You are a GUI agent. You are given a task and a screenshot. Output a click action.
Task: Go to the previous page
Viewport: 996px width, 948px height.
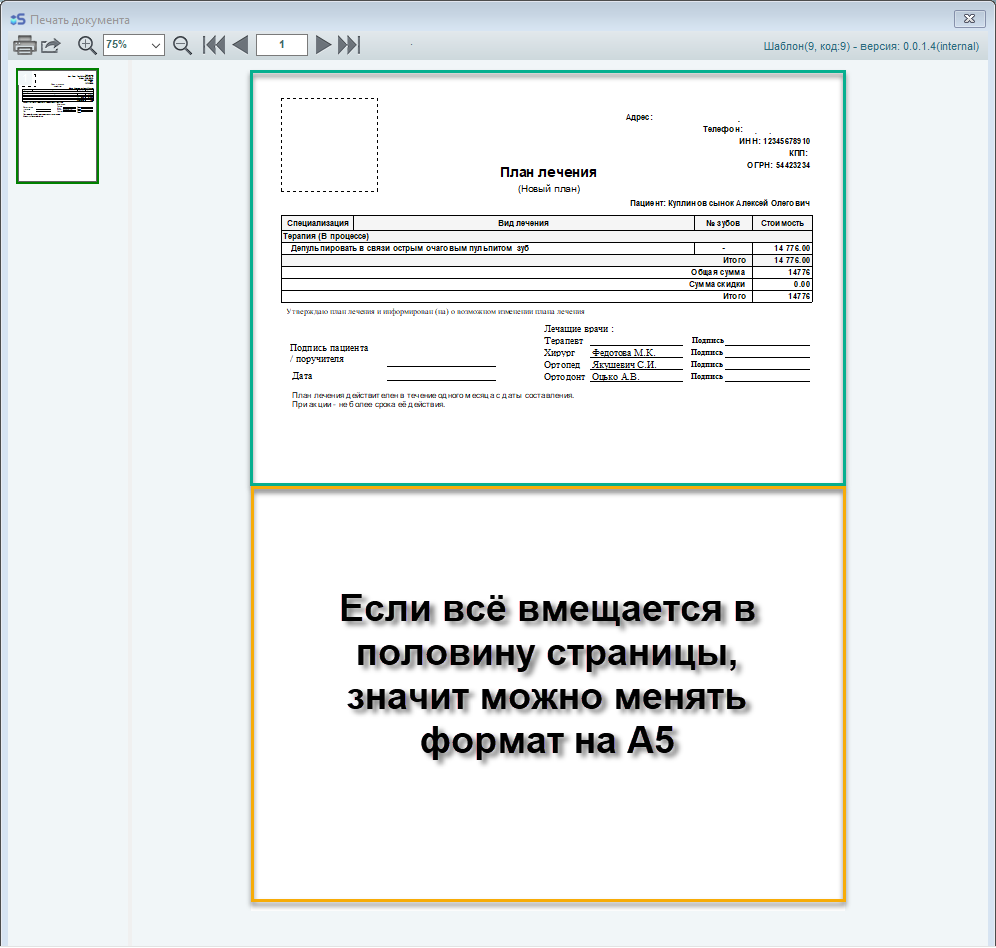(240, 45)
